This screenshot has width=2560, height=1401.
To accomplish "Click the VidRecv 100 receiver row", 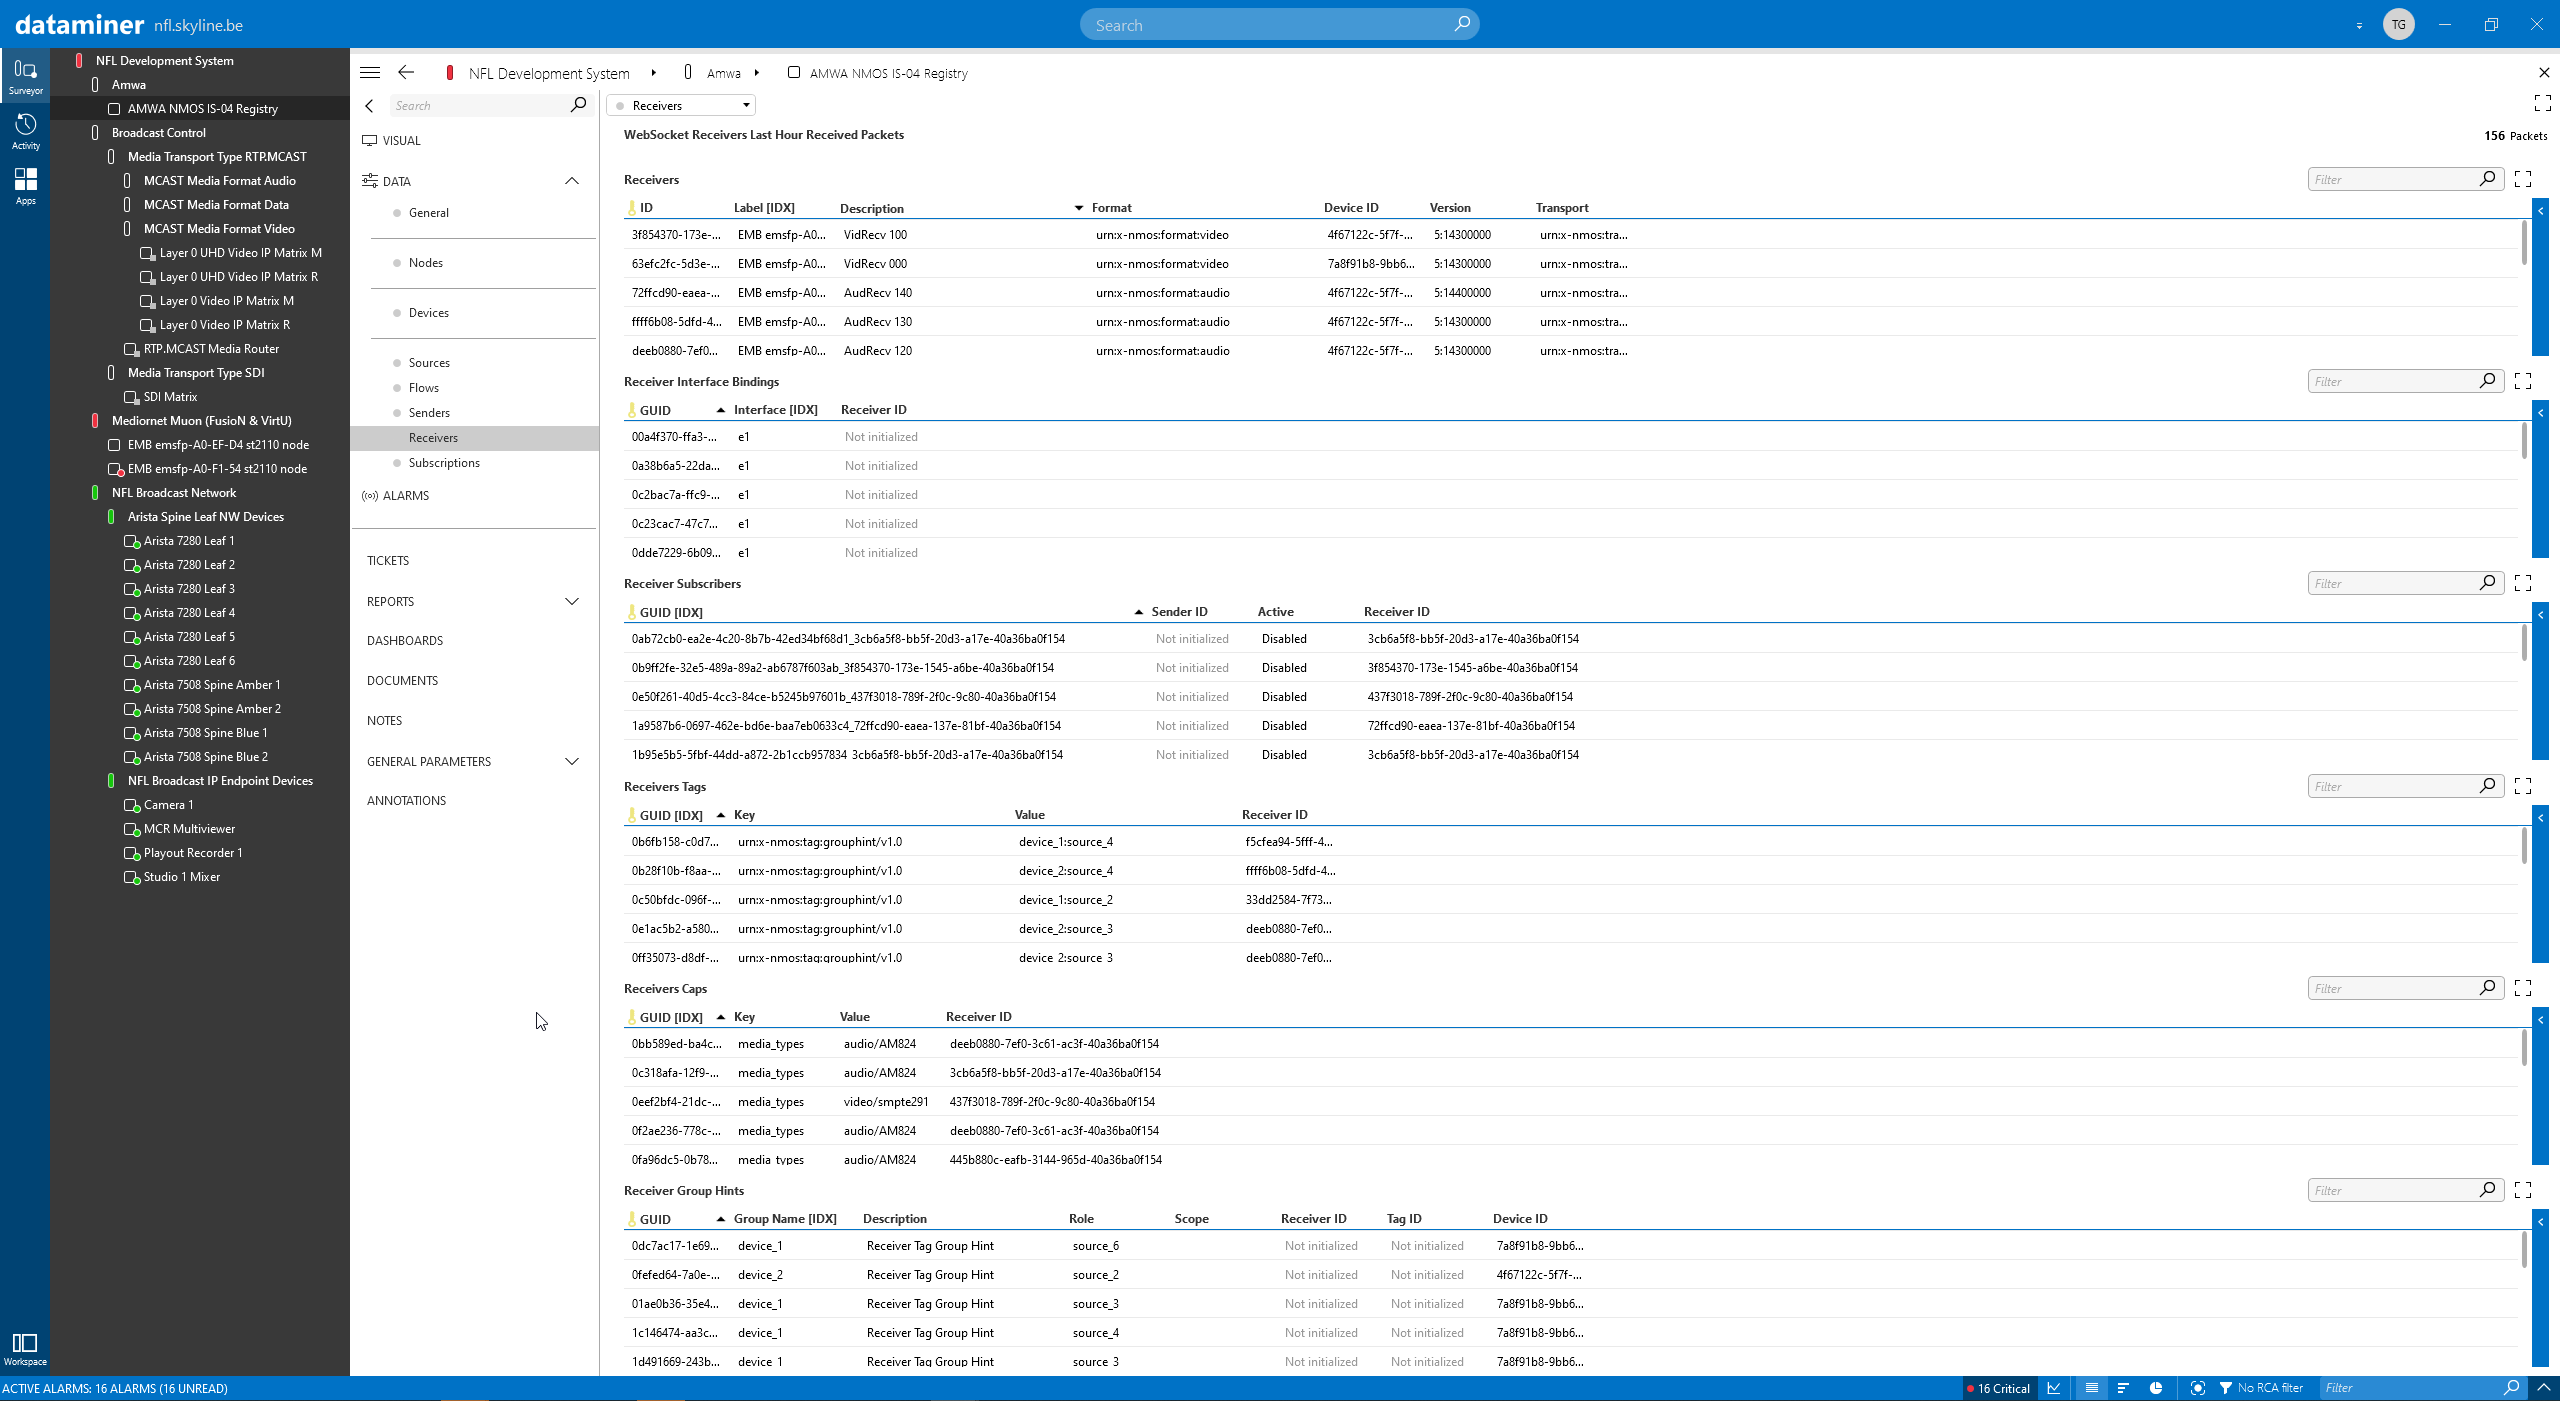I will click(1570, 235).
